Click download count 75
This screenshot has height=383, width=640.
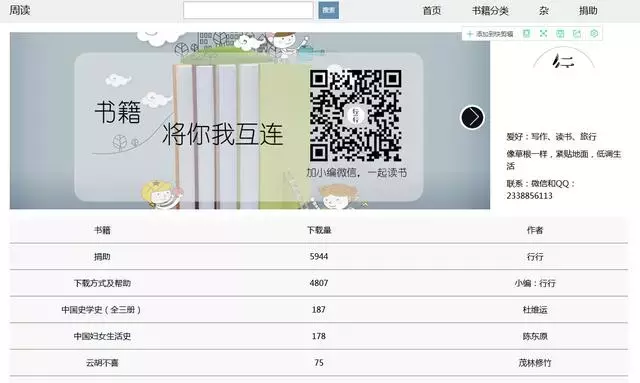pyautogui.click(x=319, y=363)
